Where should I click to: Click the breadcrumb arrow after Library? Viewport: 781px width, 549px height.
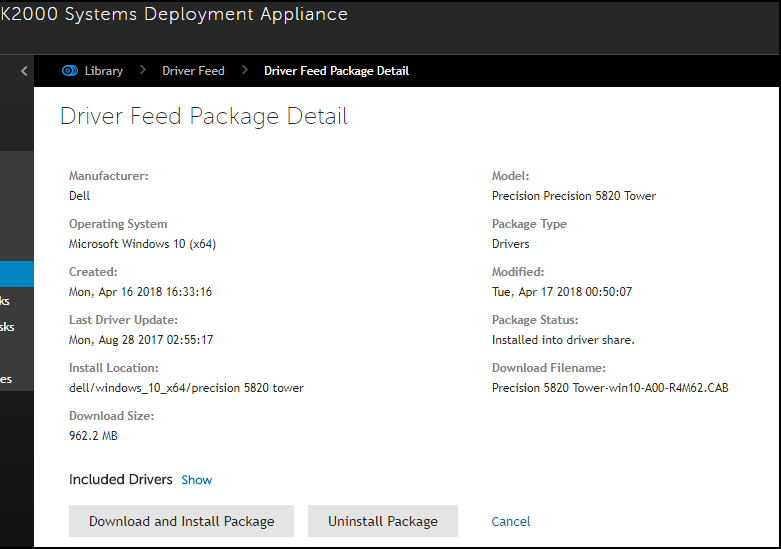tap(142, 71)
